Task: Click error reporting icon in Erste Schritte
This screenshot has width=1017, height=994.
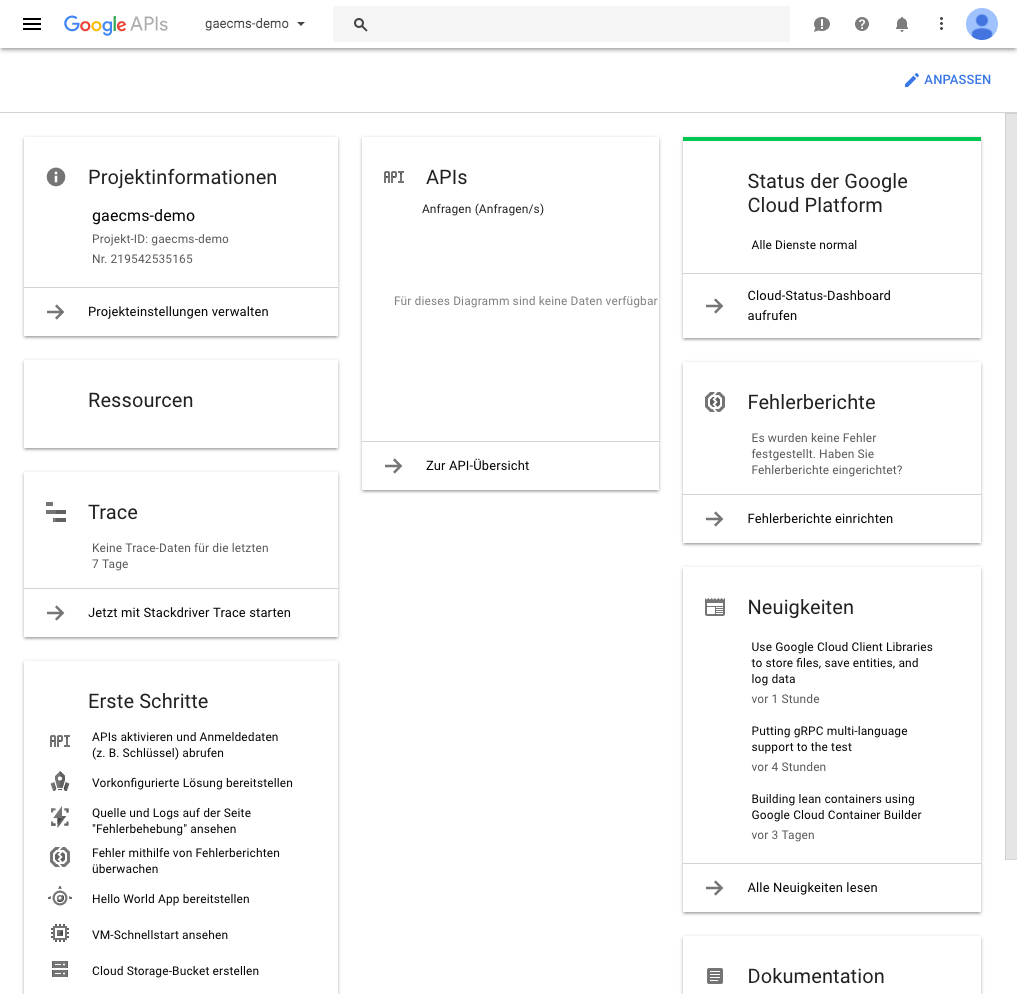Action: click(60, 857)
